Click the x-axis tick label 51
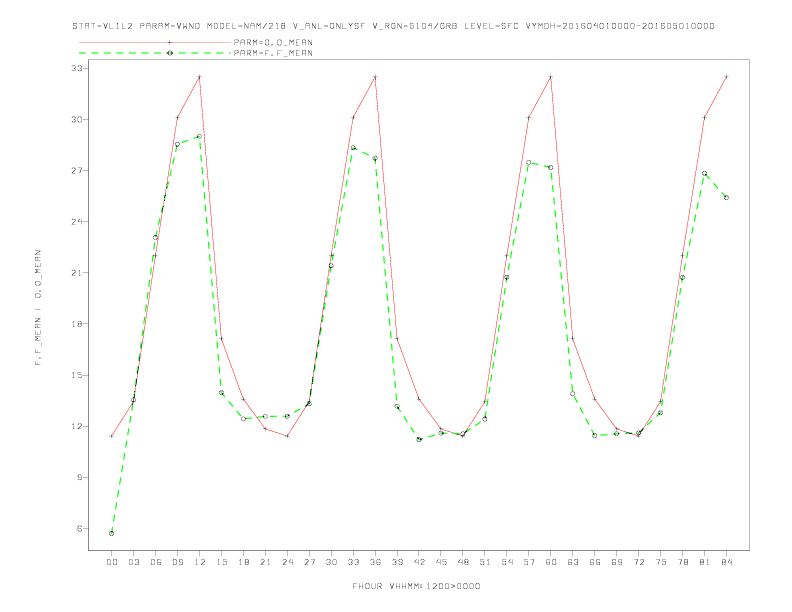Screen dimensions: 792x612 click(x=485, y=562)
